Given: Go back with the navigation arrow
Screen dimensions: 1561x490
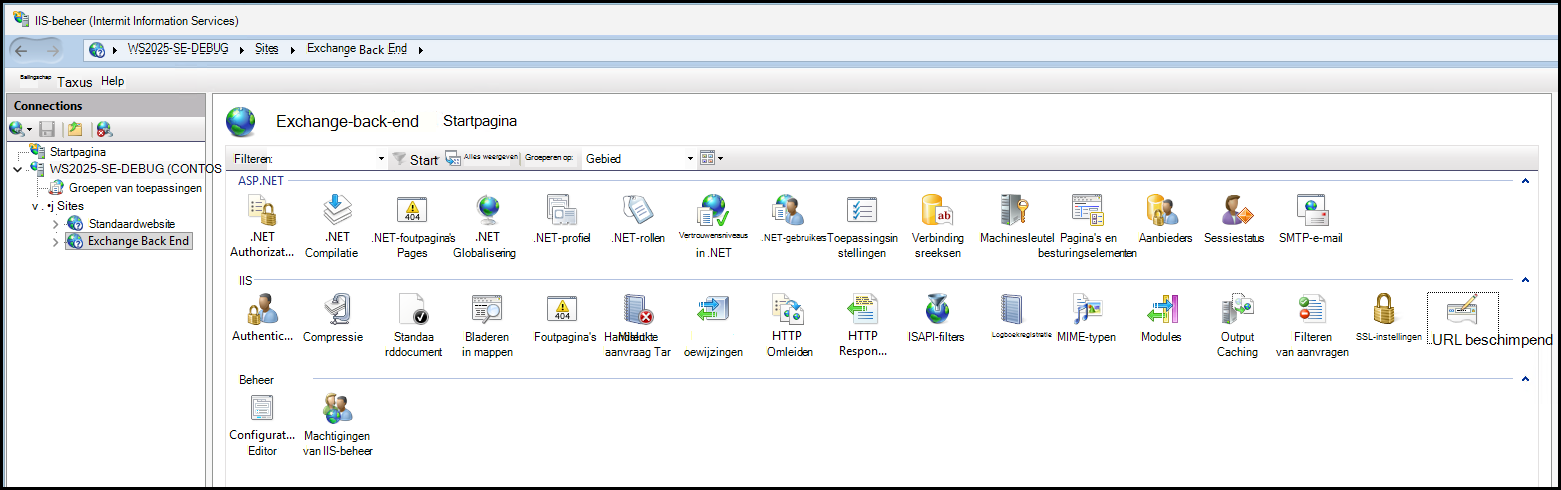Looking at the screenshot, I should pyautogui.click(x=21, y=49).
